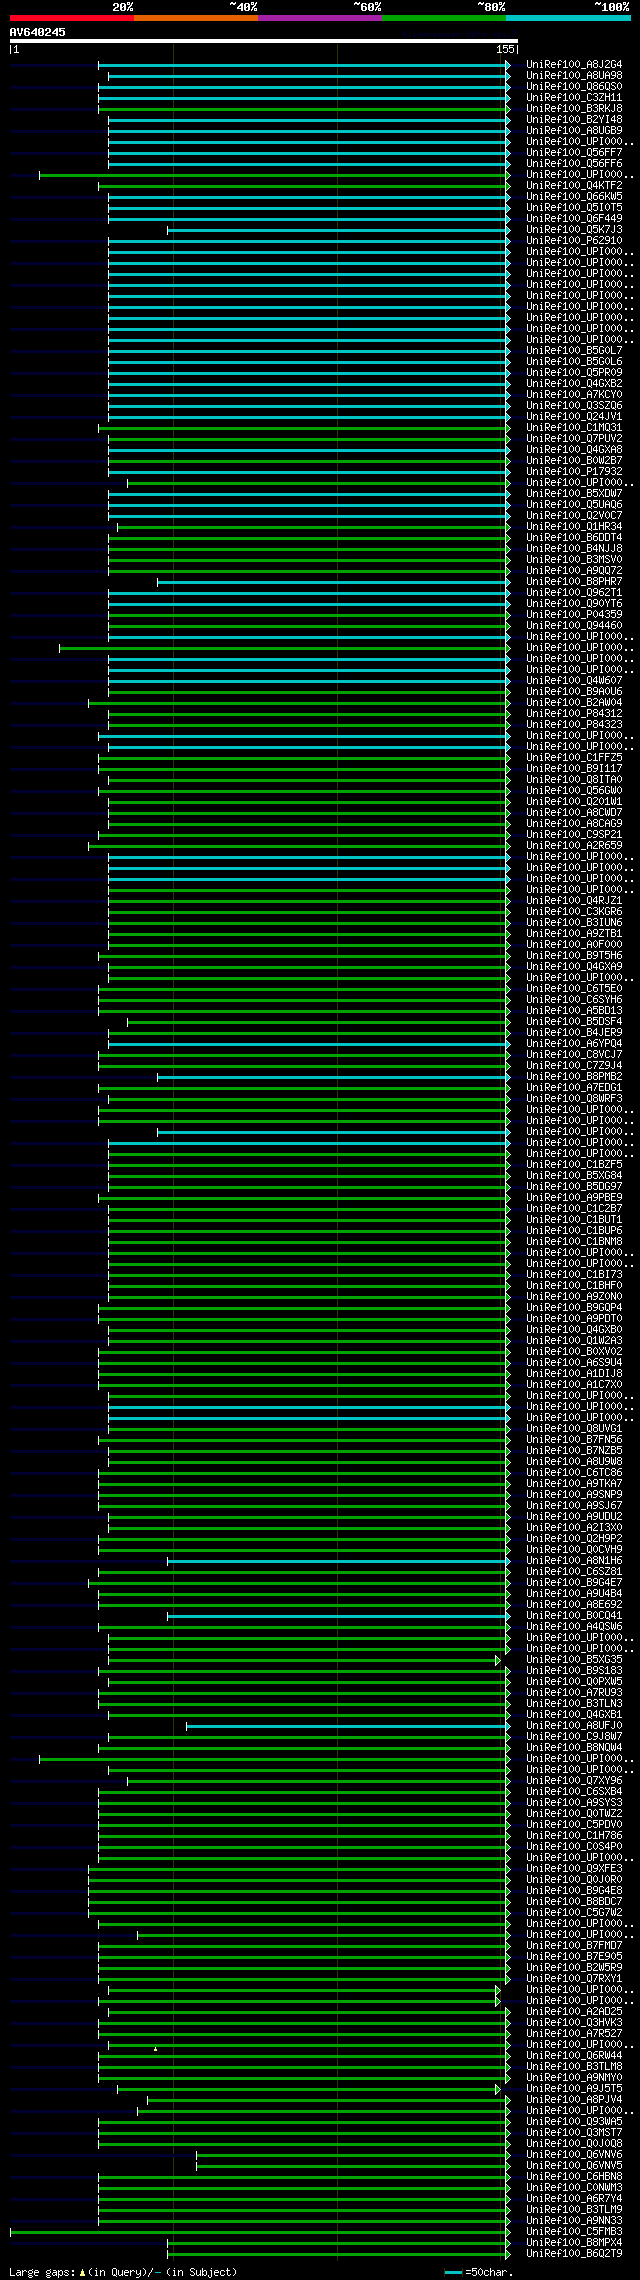Select the UniRef100_Q0CVH9 label

pyautogui.click(x=574, y=1549)
